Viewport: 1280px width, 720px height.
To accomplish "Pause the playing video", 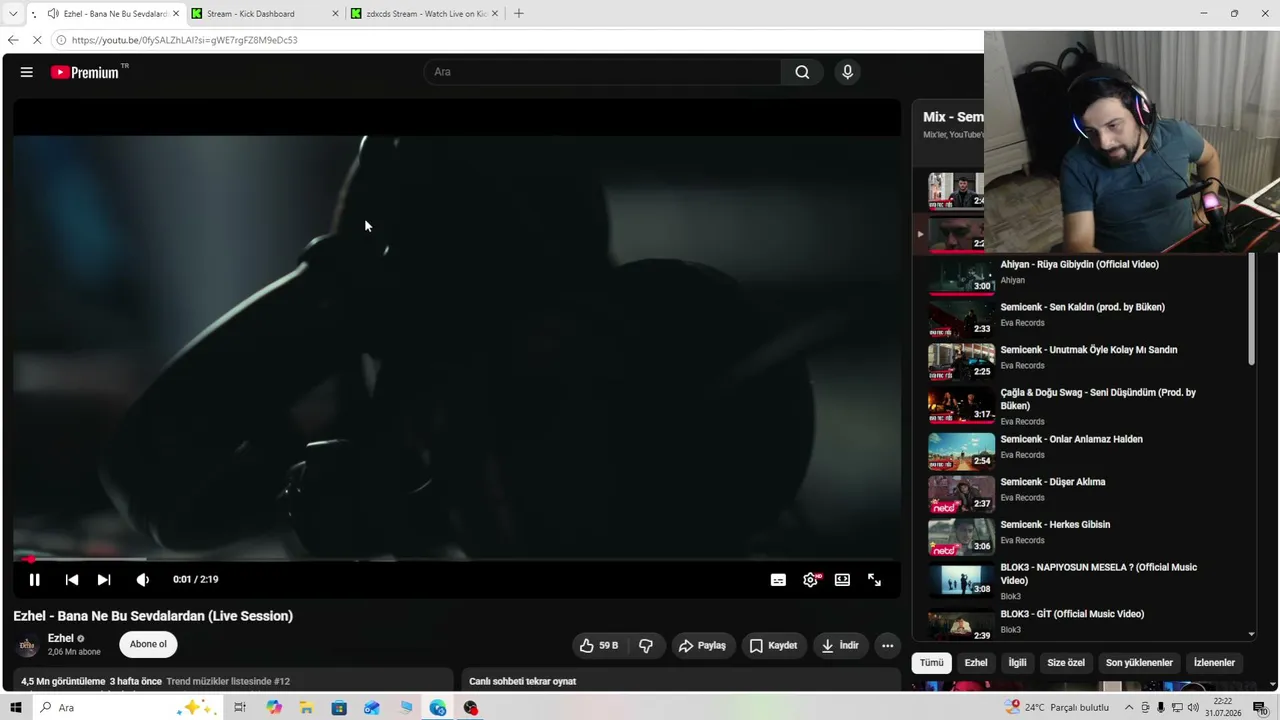I will pos(34,580).
